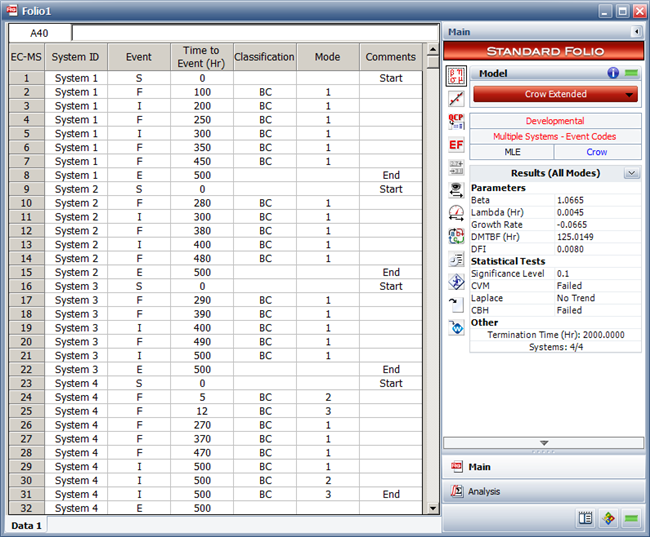Click the MLE analysis method button
This screenshot has width=650, height=537.
512,152
